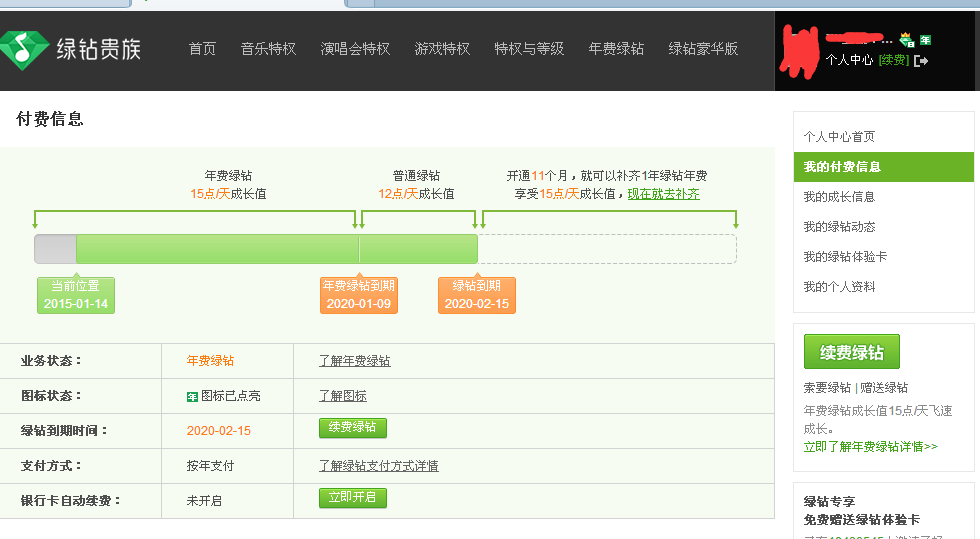Click the 免费赠送绿钻体验卡 heading
980x539 pixels.
tap(861, 520)
